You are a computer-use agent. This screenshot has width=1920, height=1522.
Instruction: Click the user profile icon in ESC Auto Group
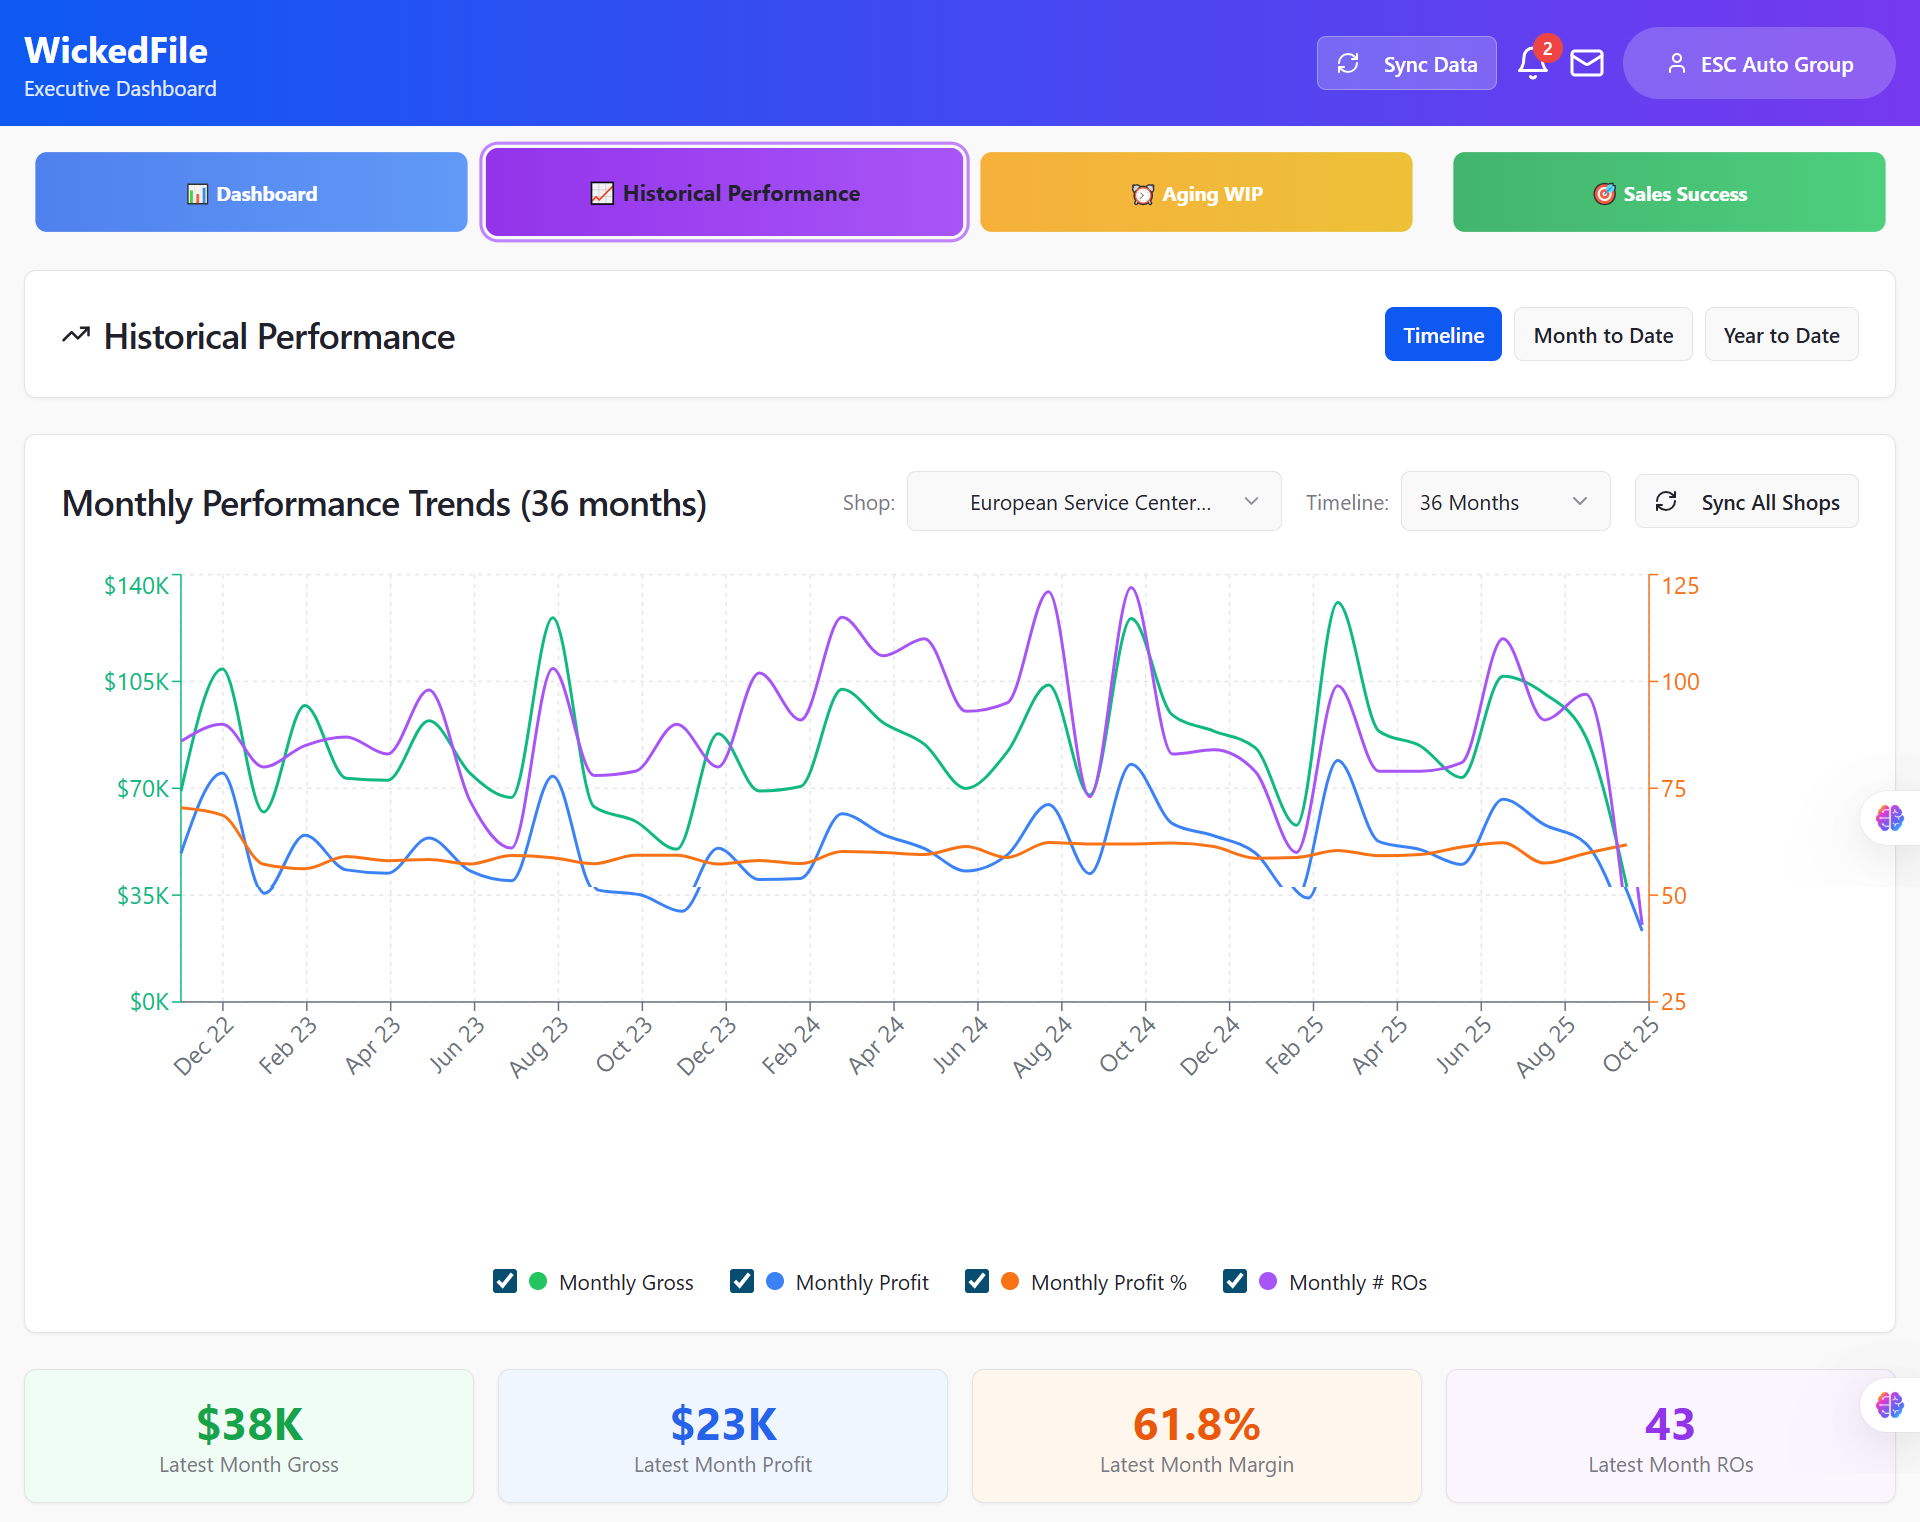pos(1676,64)
